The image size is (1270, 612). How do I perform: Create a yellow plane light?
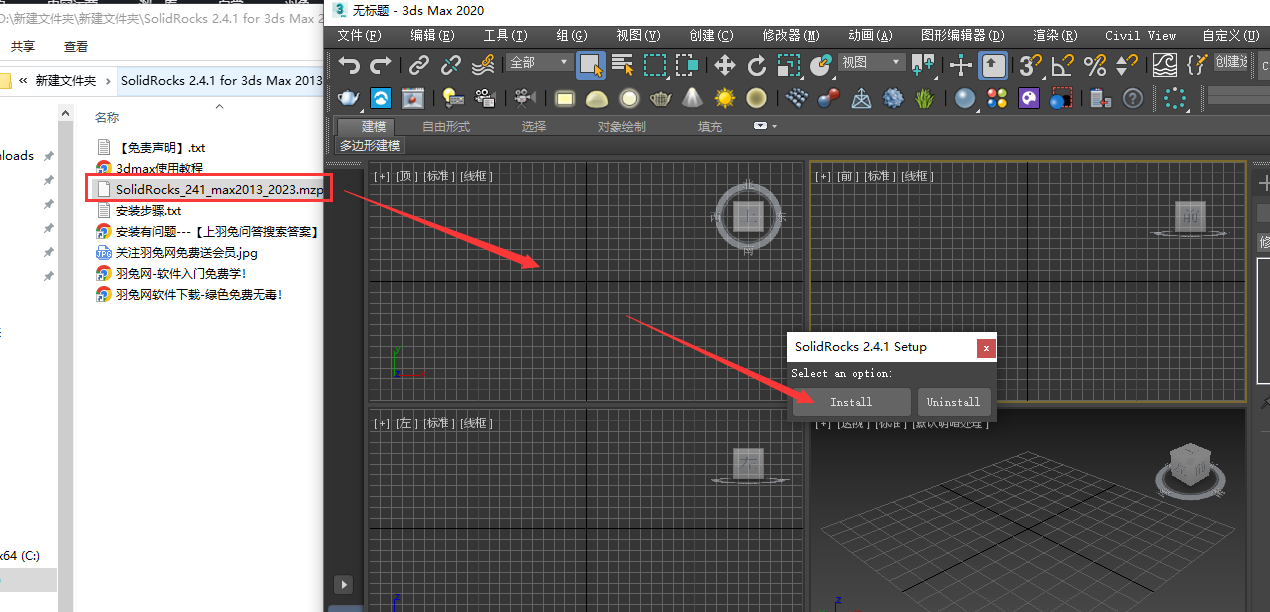coord(565,98)
